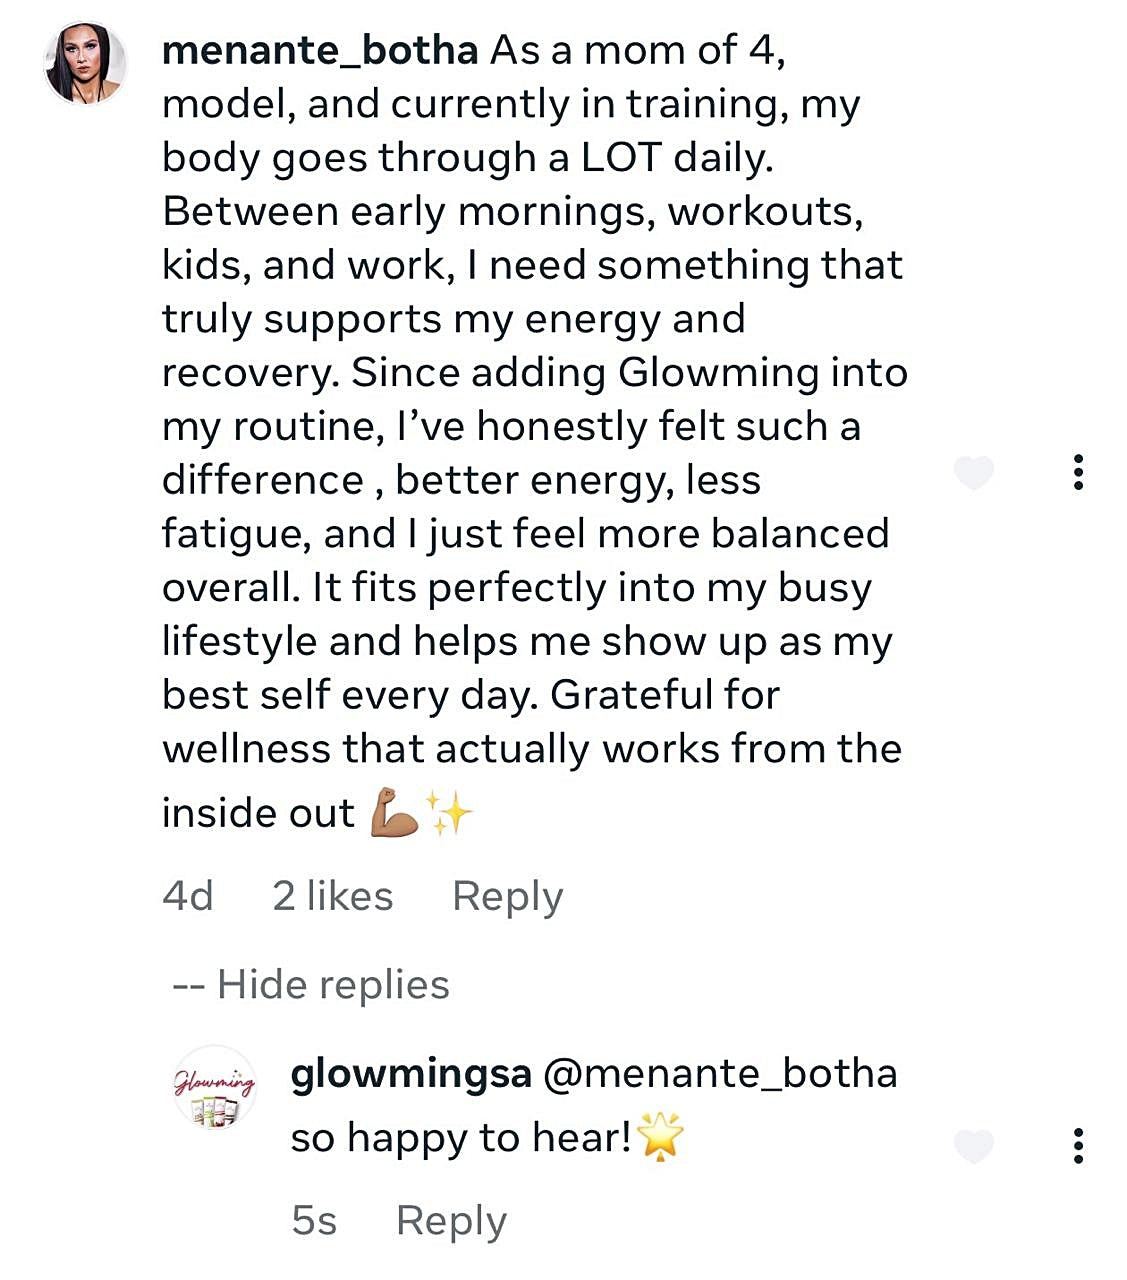Open menante_botha's profile picture
The height and width of the screenshot is (1280, 1127).
85,63
